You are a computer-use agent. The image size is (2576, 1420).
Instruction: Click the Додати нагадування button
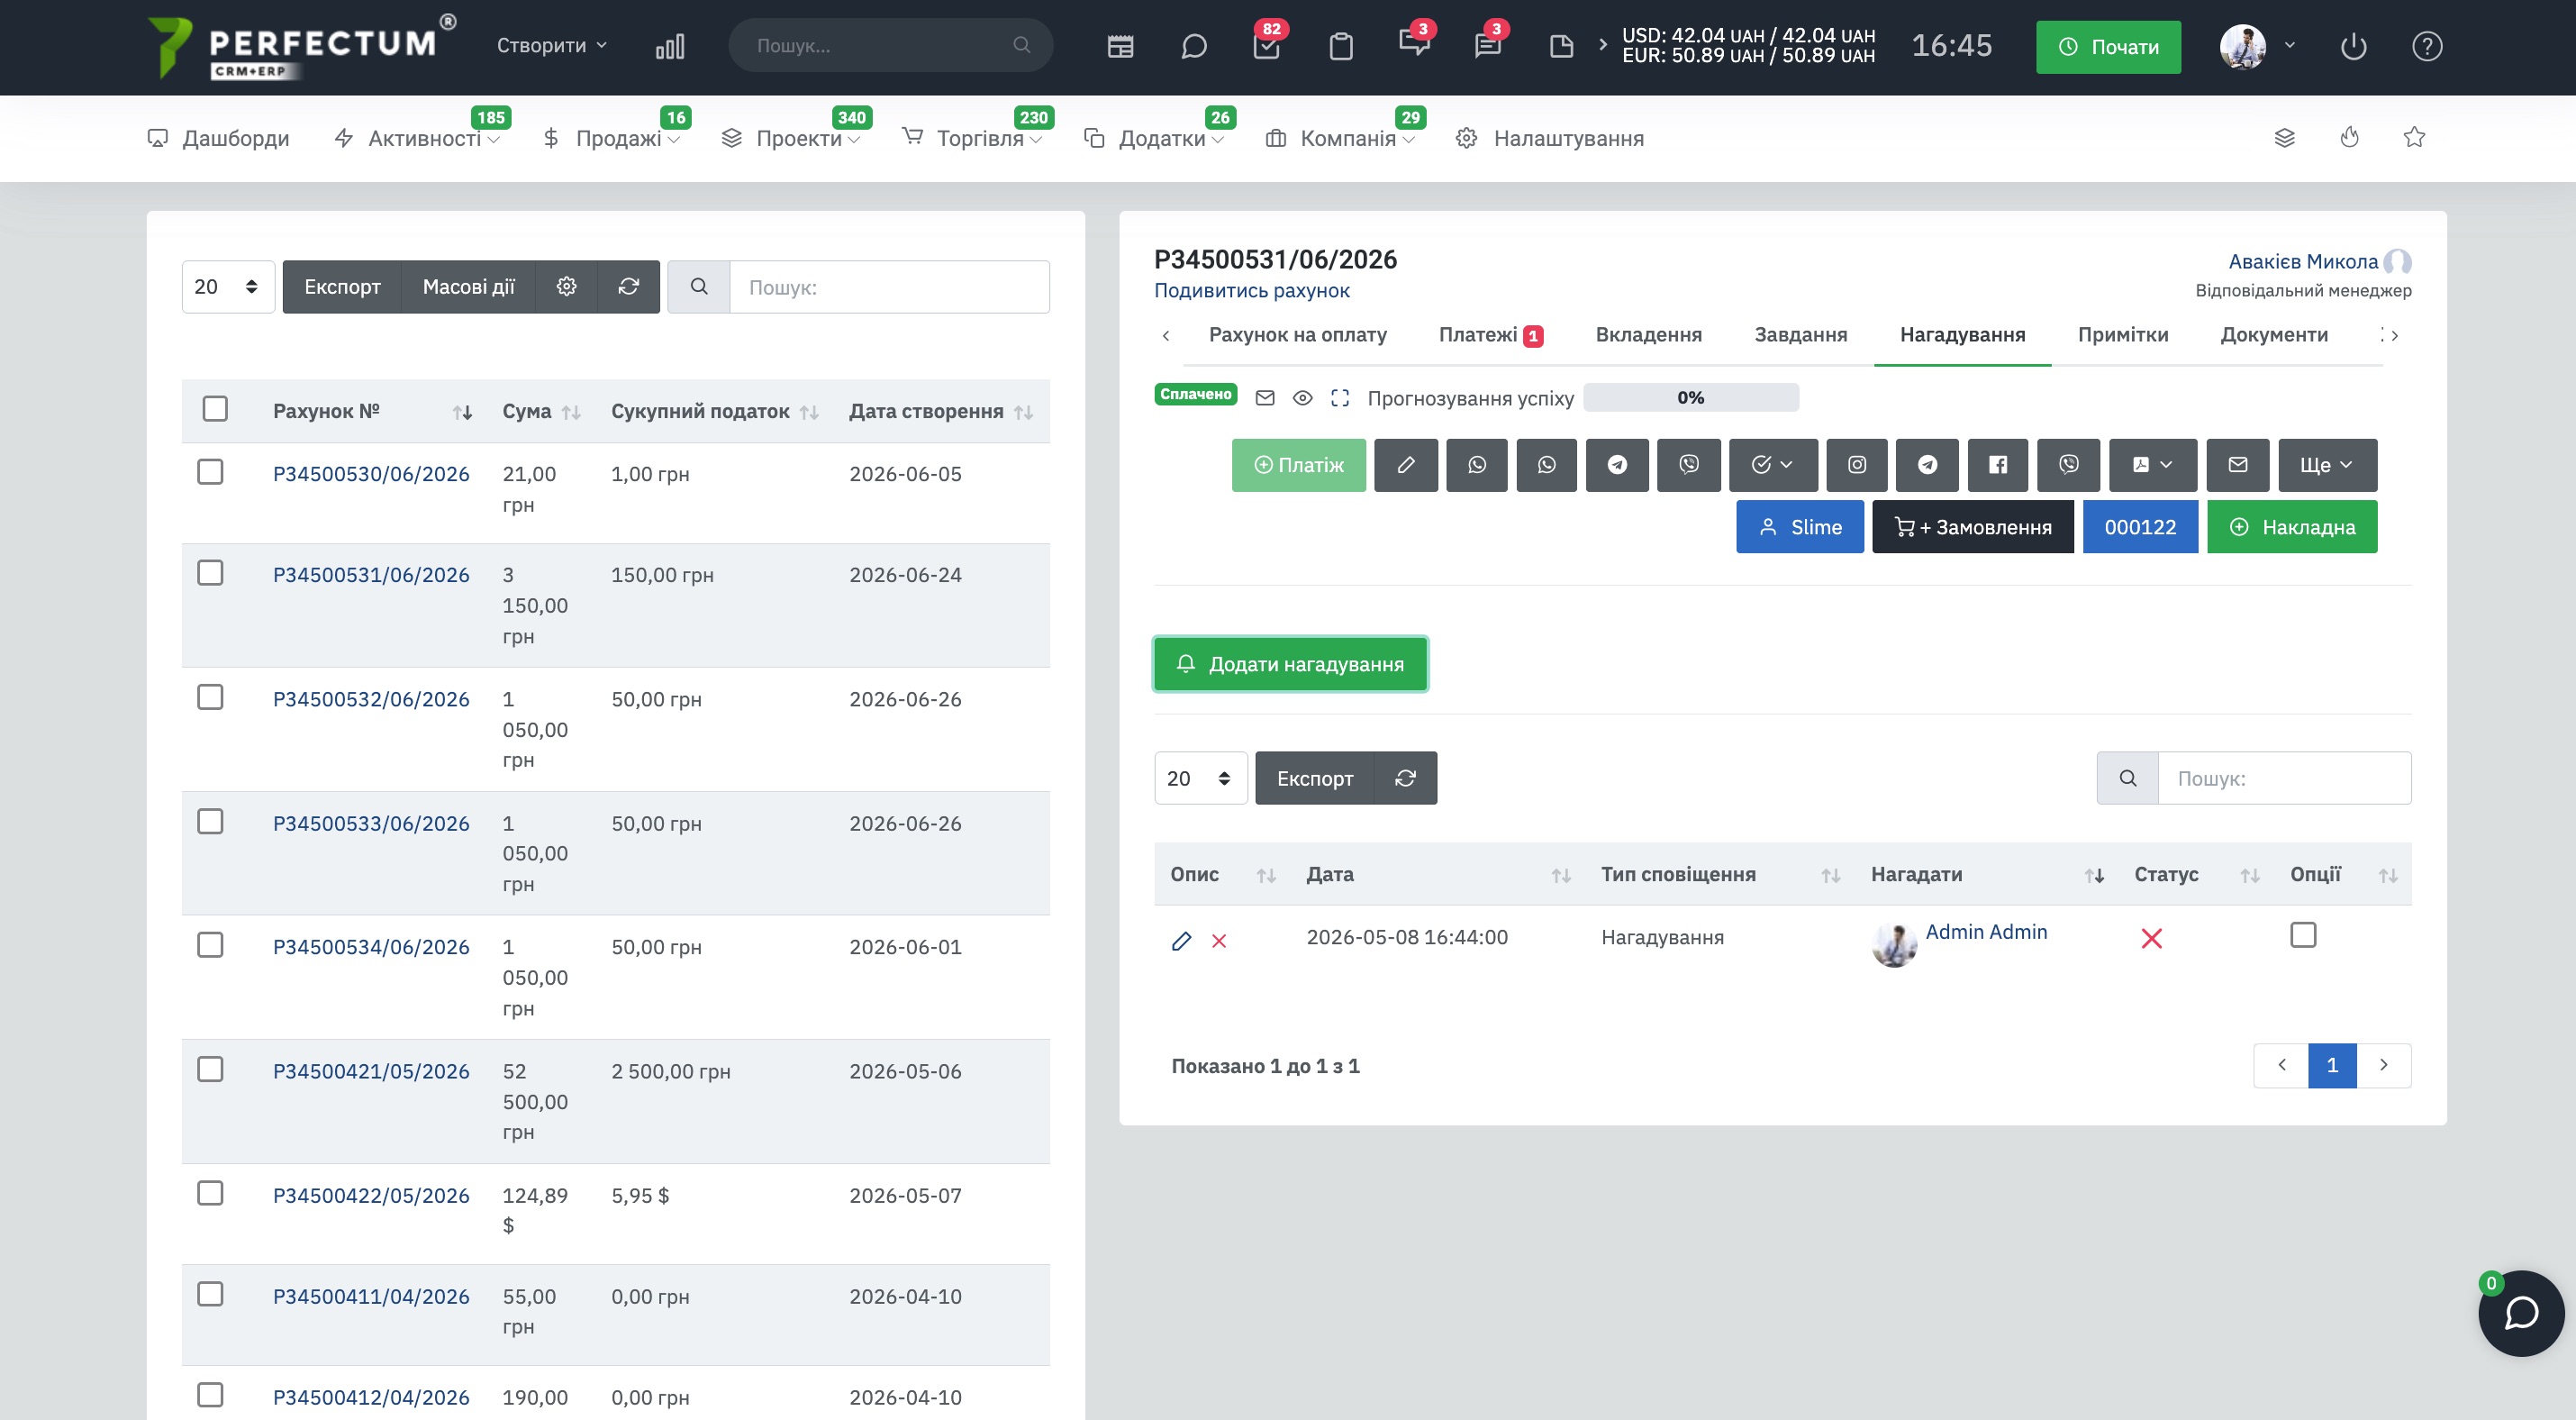click(1290, 664)
